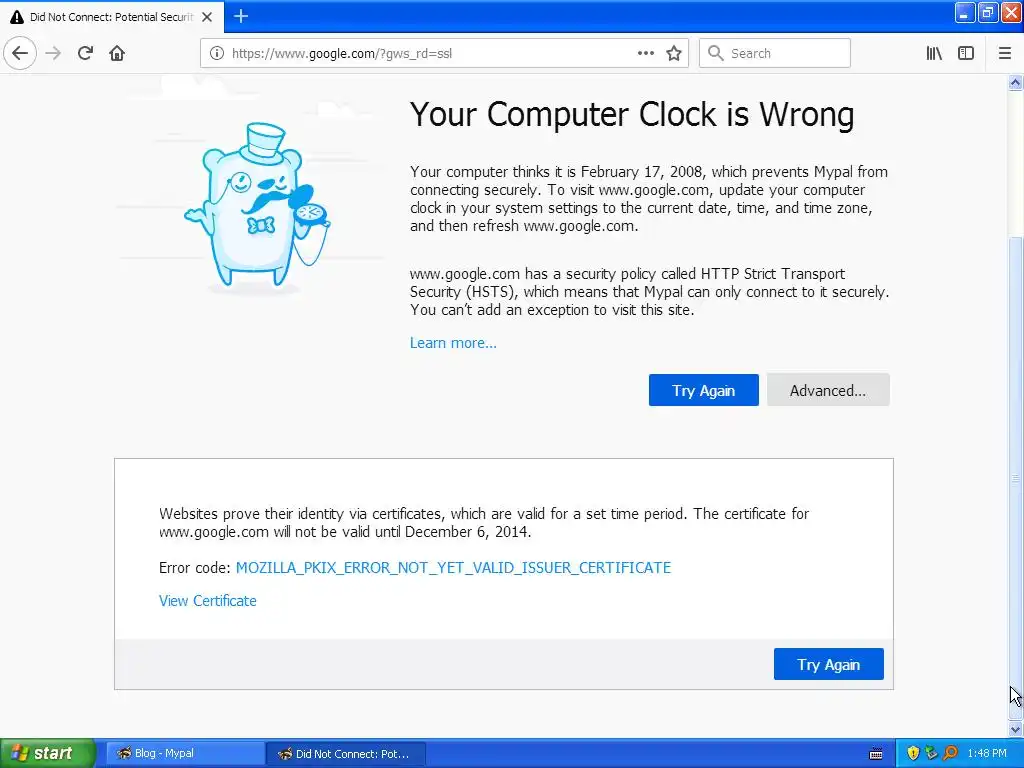
Task: Close the Did Not Connect tab
Action: coord(207,17)
